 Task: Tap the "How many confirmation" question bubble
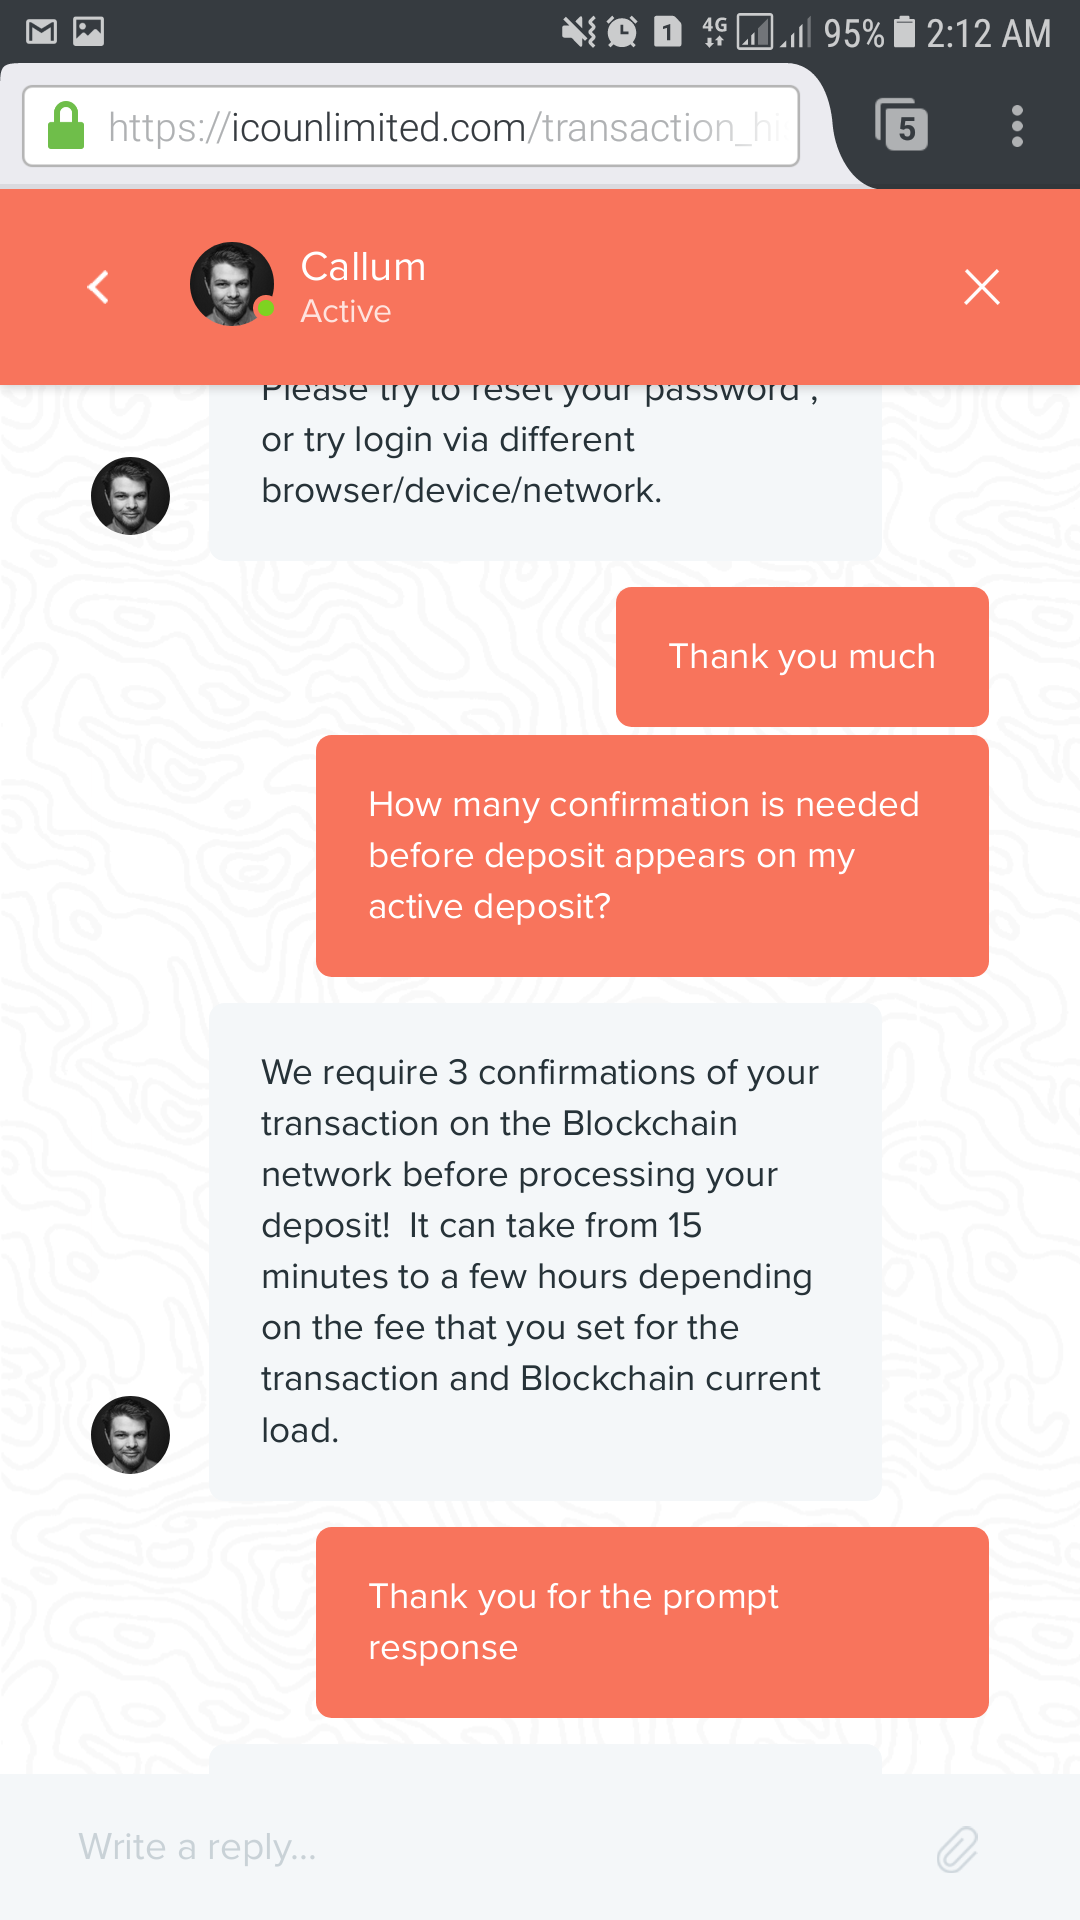tap(652, 856)
